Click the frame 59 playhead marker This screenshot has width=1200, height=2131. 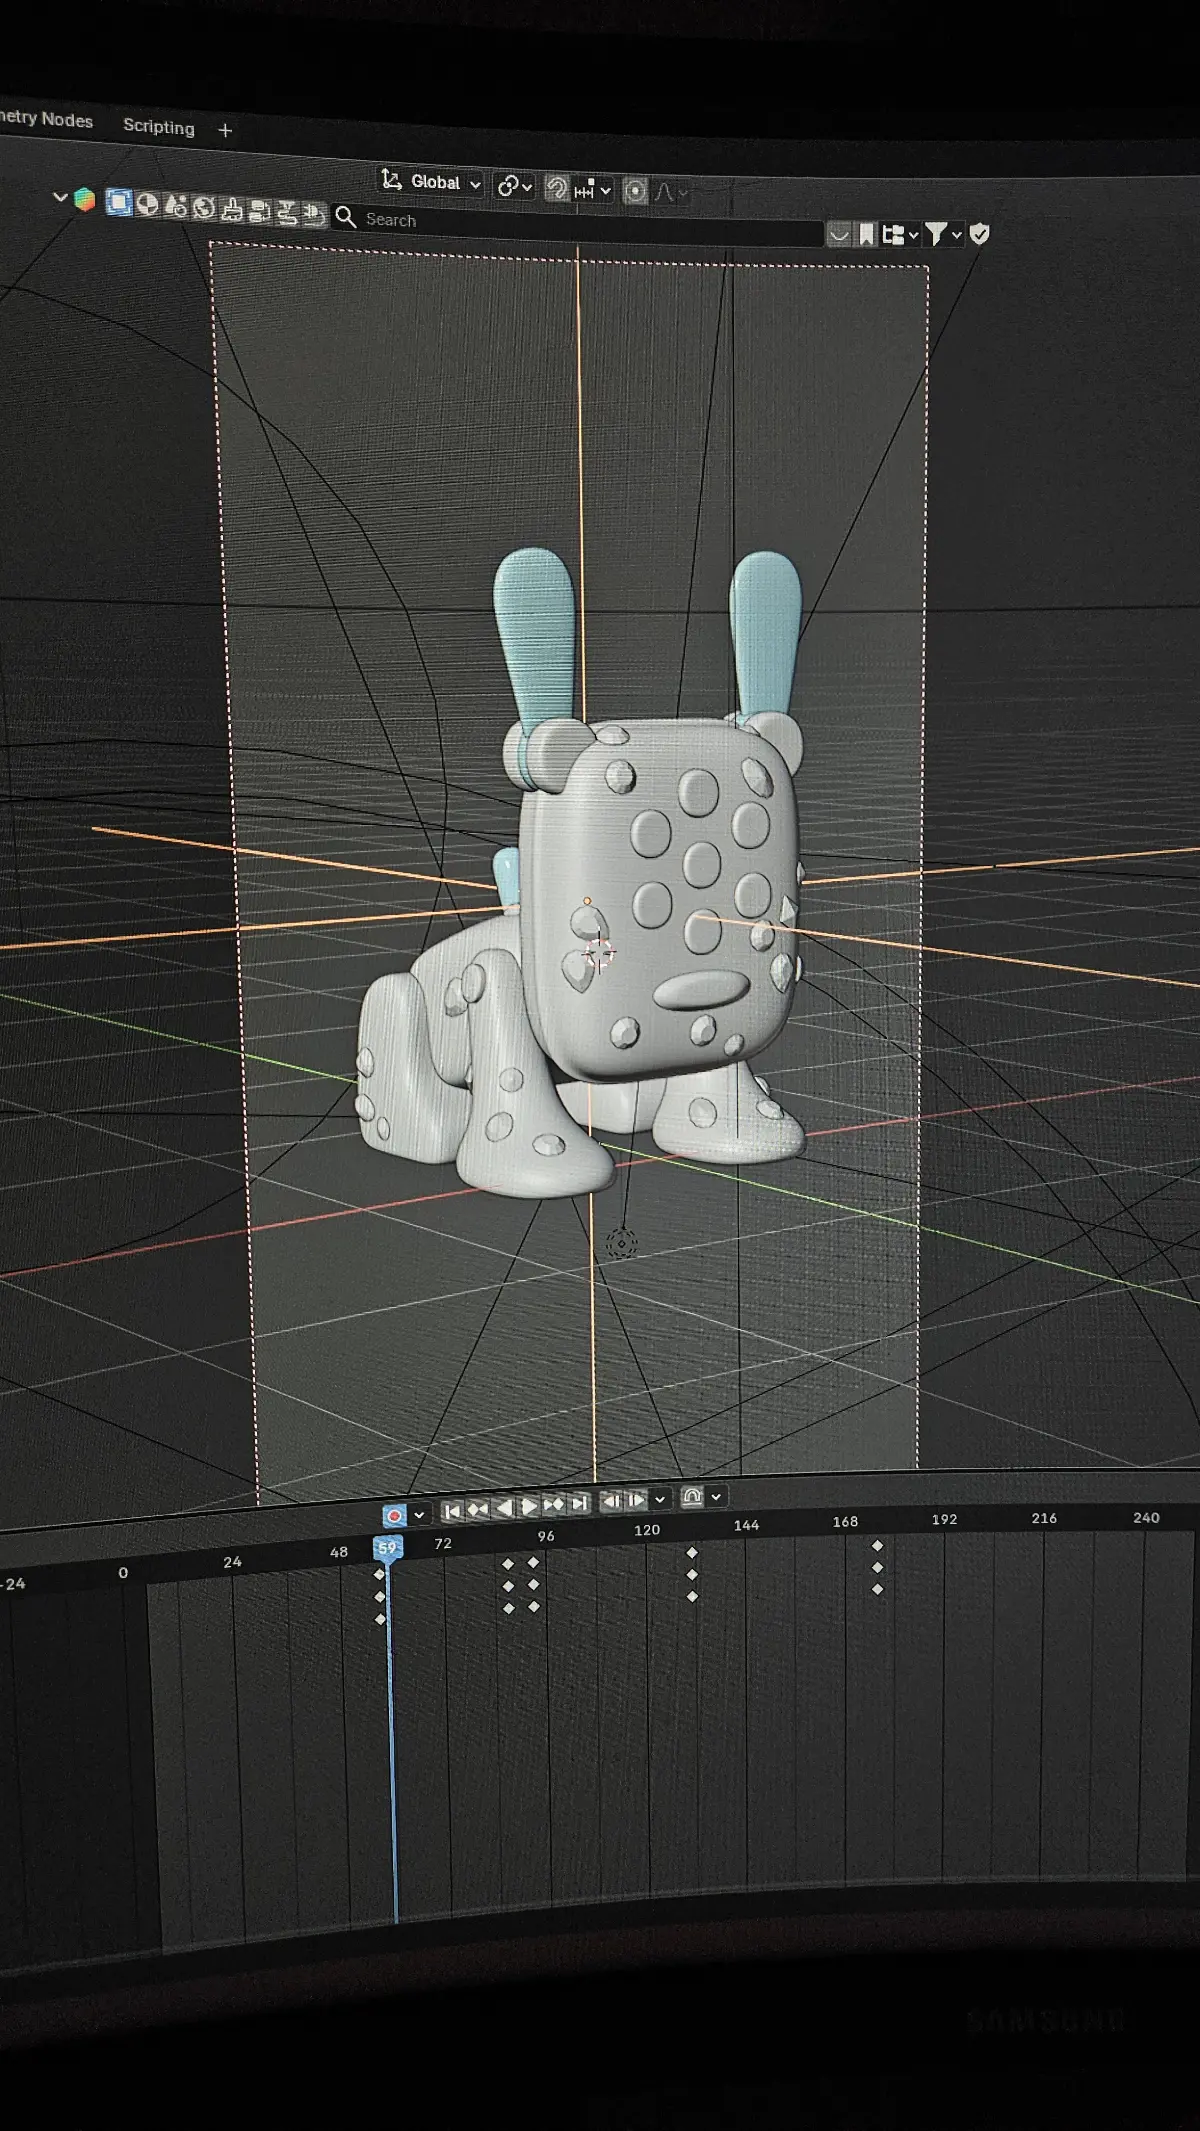[x=387, y=1548]
